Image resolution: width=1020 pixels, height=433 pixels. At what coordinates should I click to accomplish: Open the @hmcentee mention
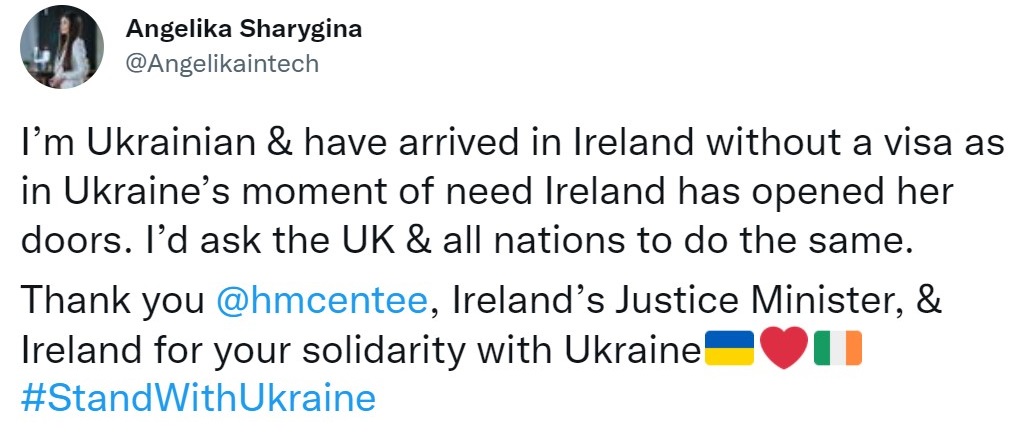click(x=321, y=302)
